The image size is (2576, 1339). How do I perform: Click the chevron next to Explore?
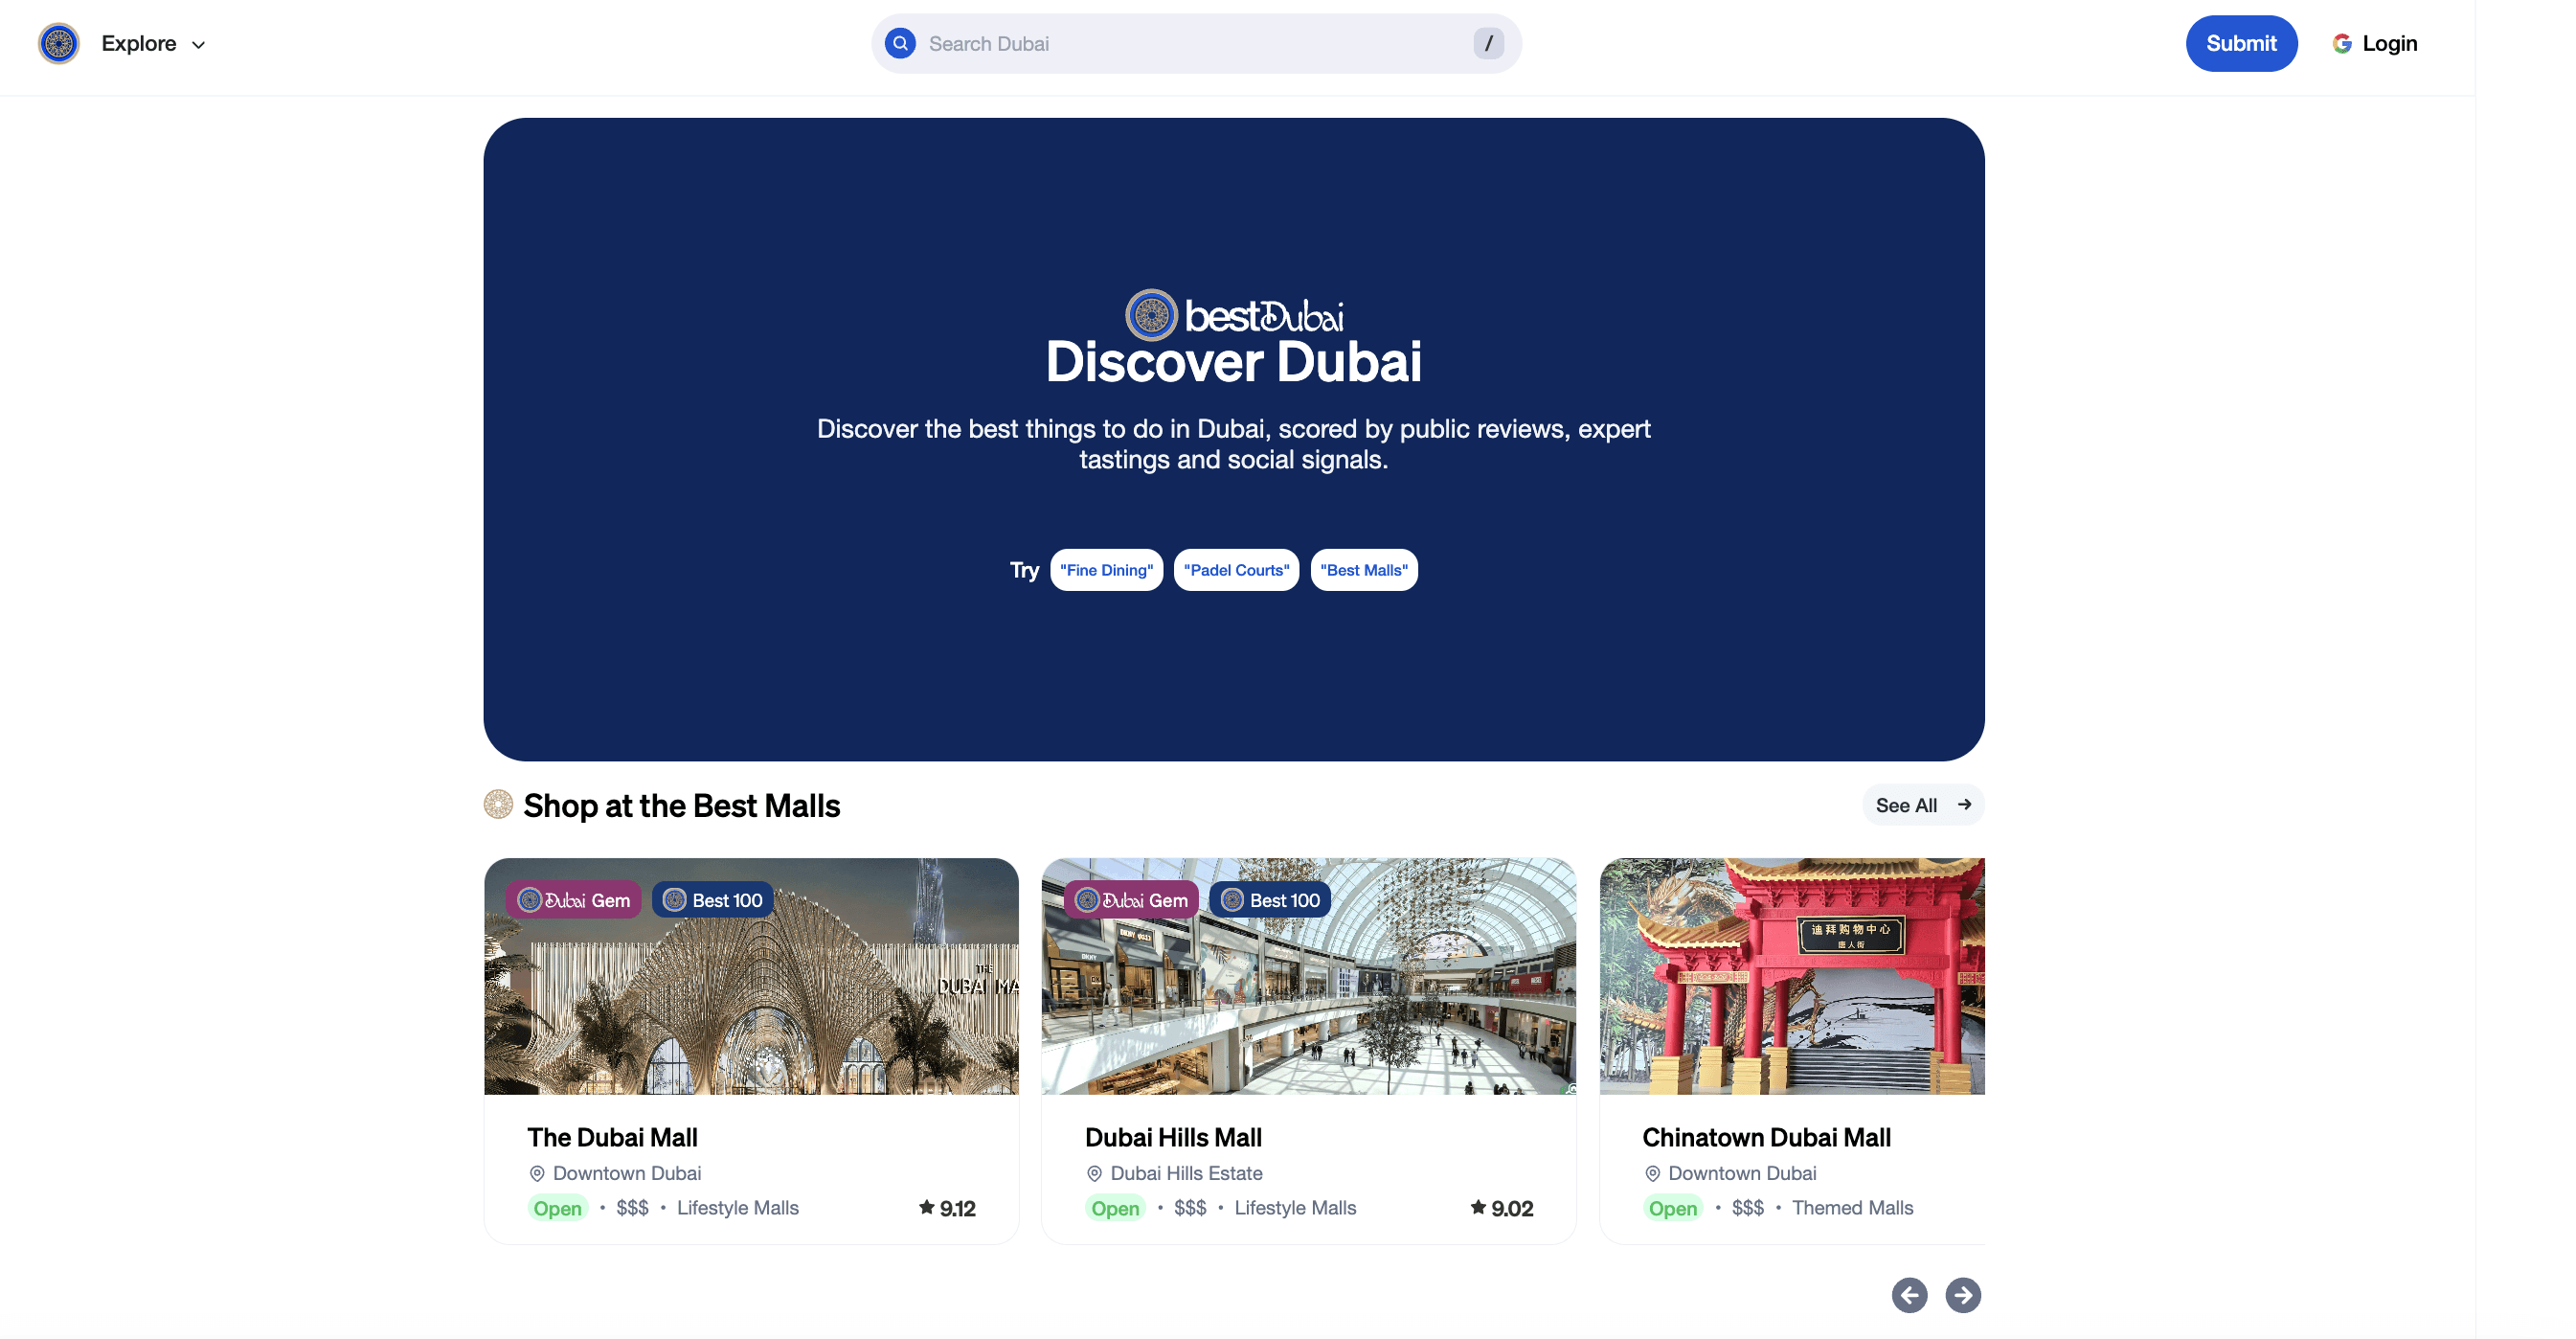coord(199,45)
